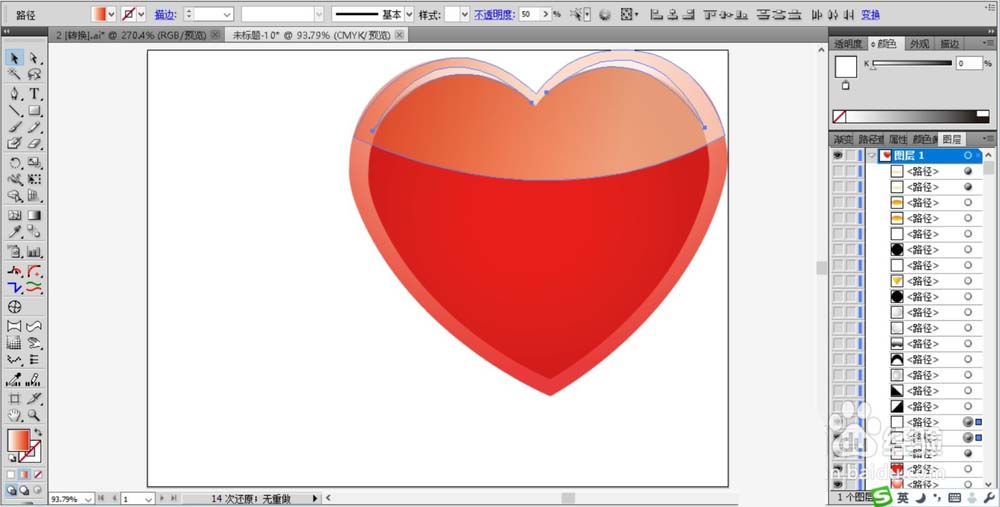Select the Selection (black arrow) tool

(x=14, y=58)
